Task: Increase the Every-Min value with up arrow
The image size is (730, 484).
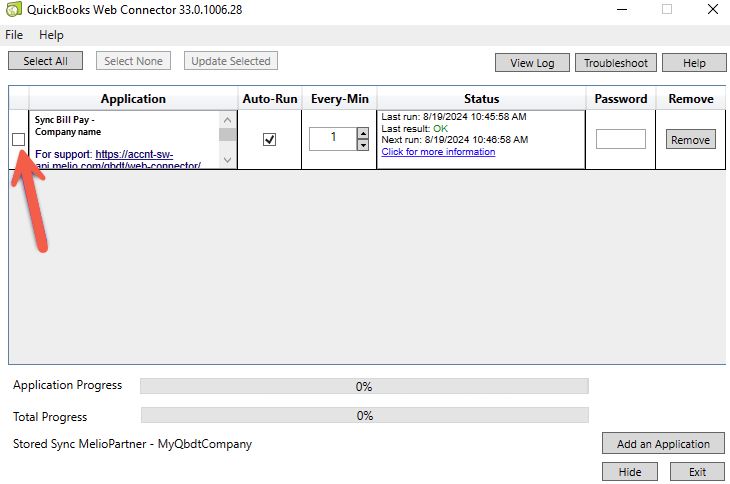Action: [x=362, y=133]
